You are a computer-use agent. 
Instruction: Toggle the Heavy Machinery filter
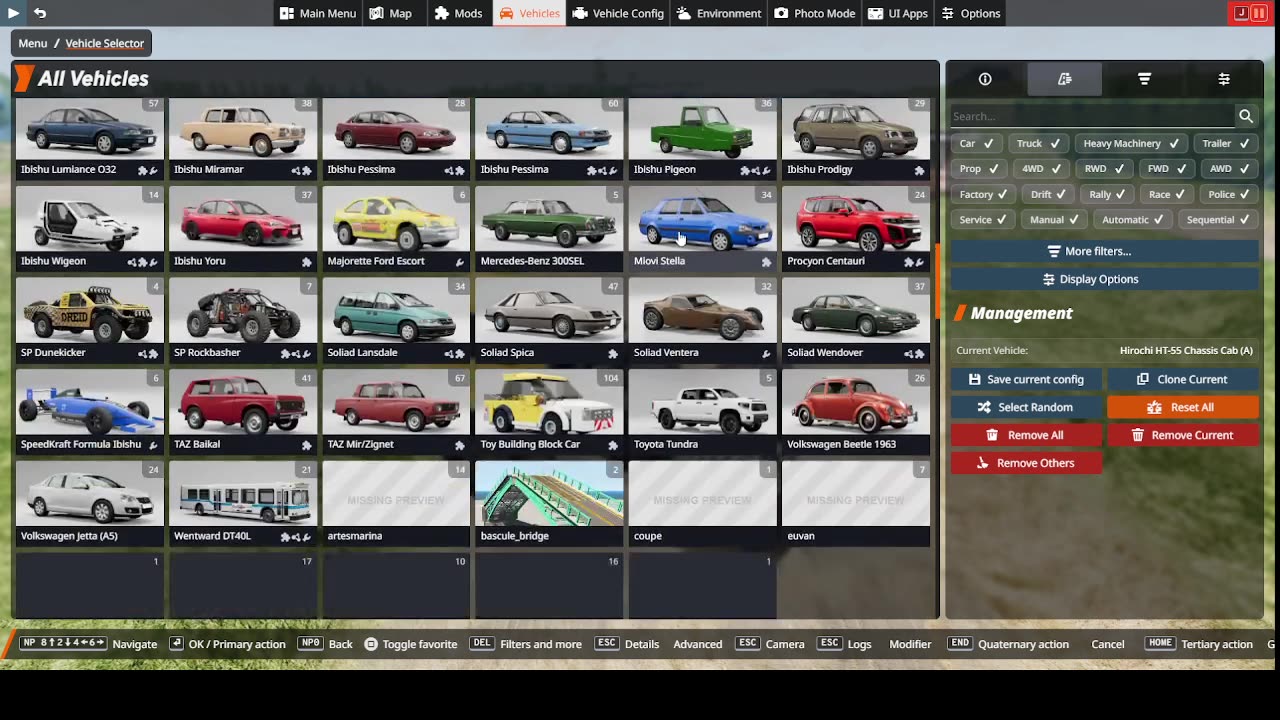(1131, 143)
